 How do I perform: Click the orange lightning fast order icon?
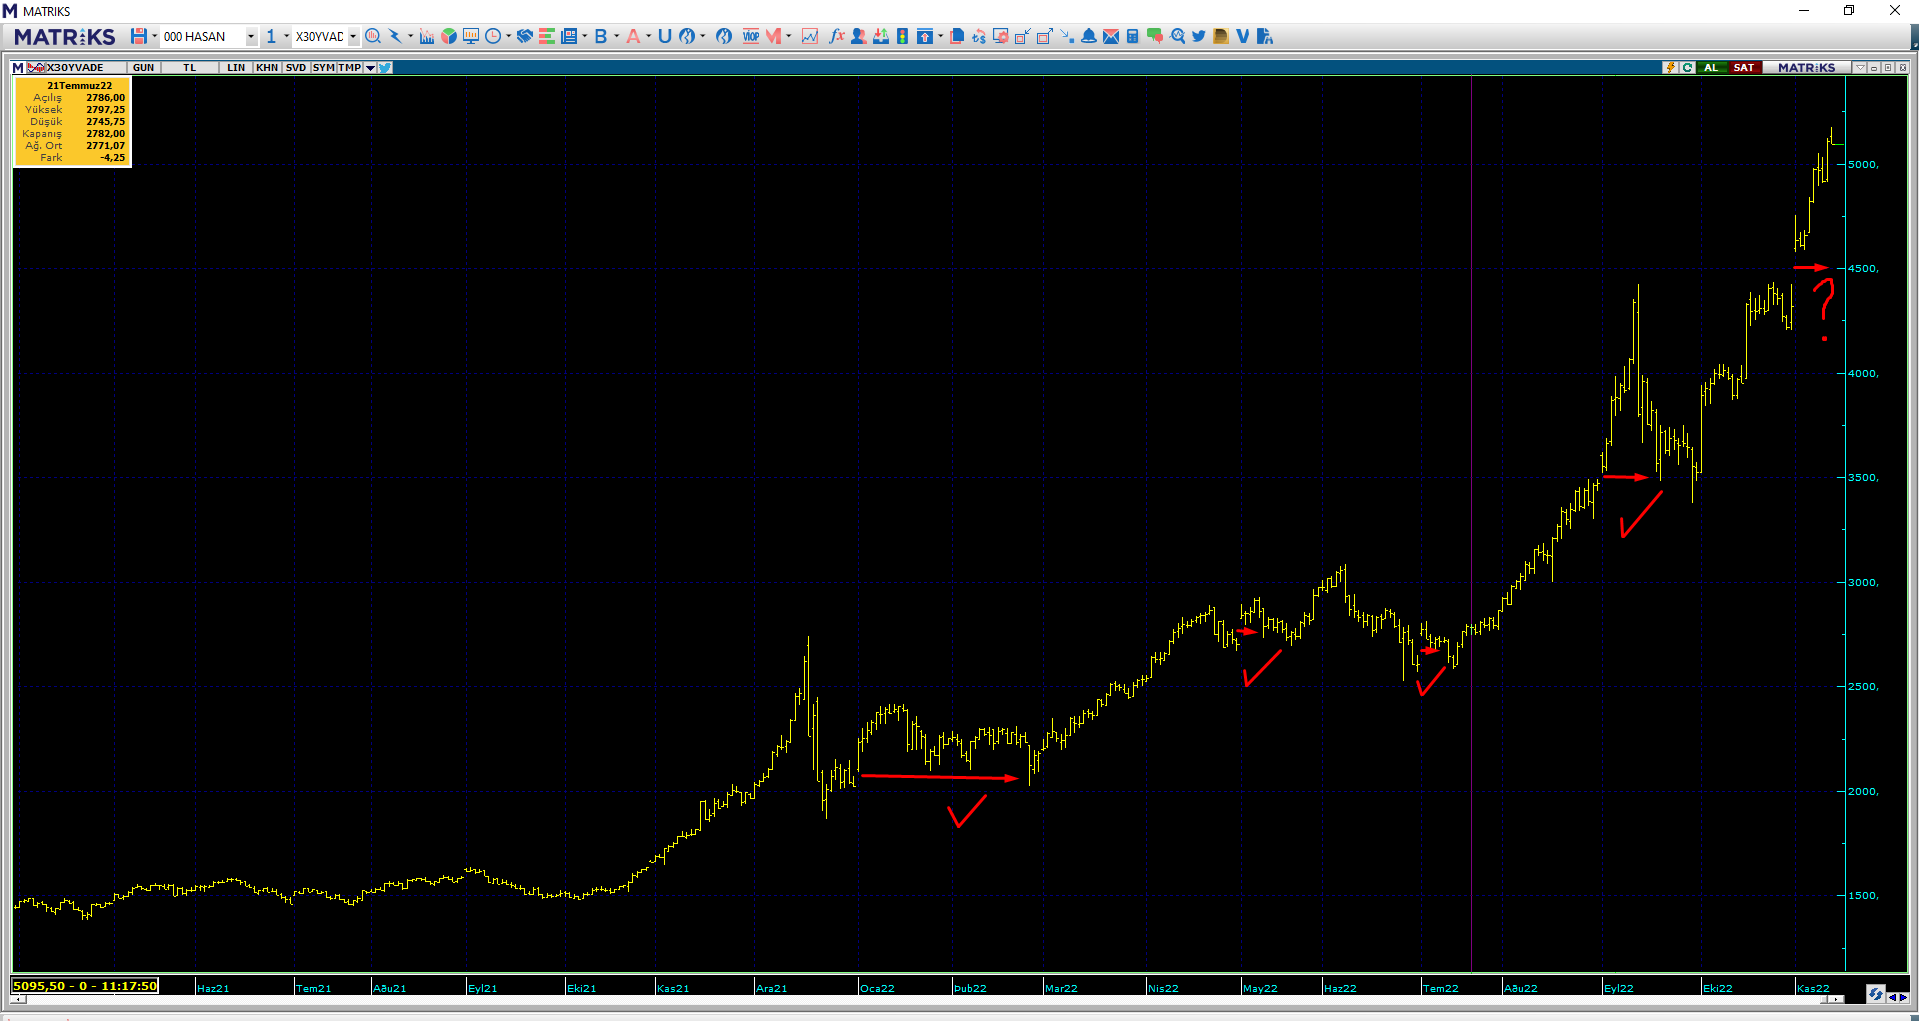[1670, 68]
